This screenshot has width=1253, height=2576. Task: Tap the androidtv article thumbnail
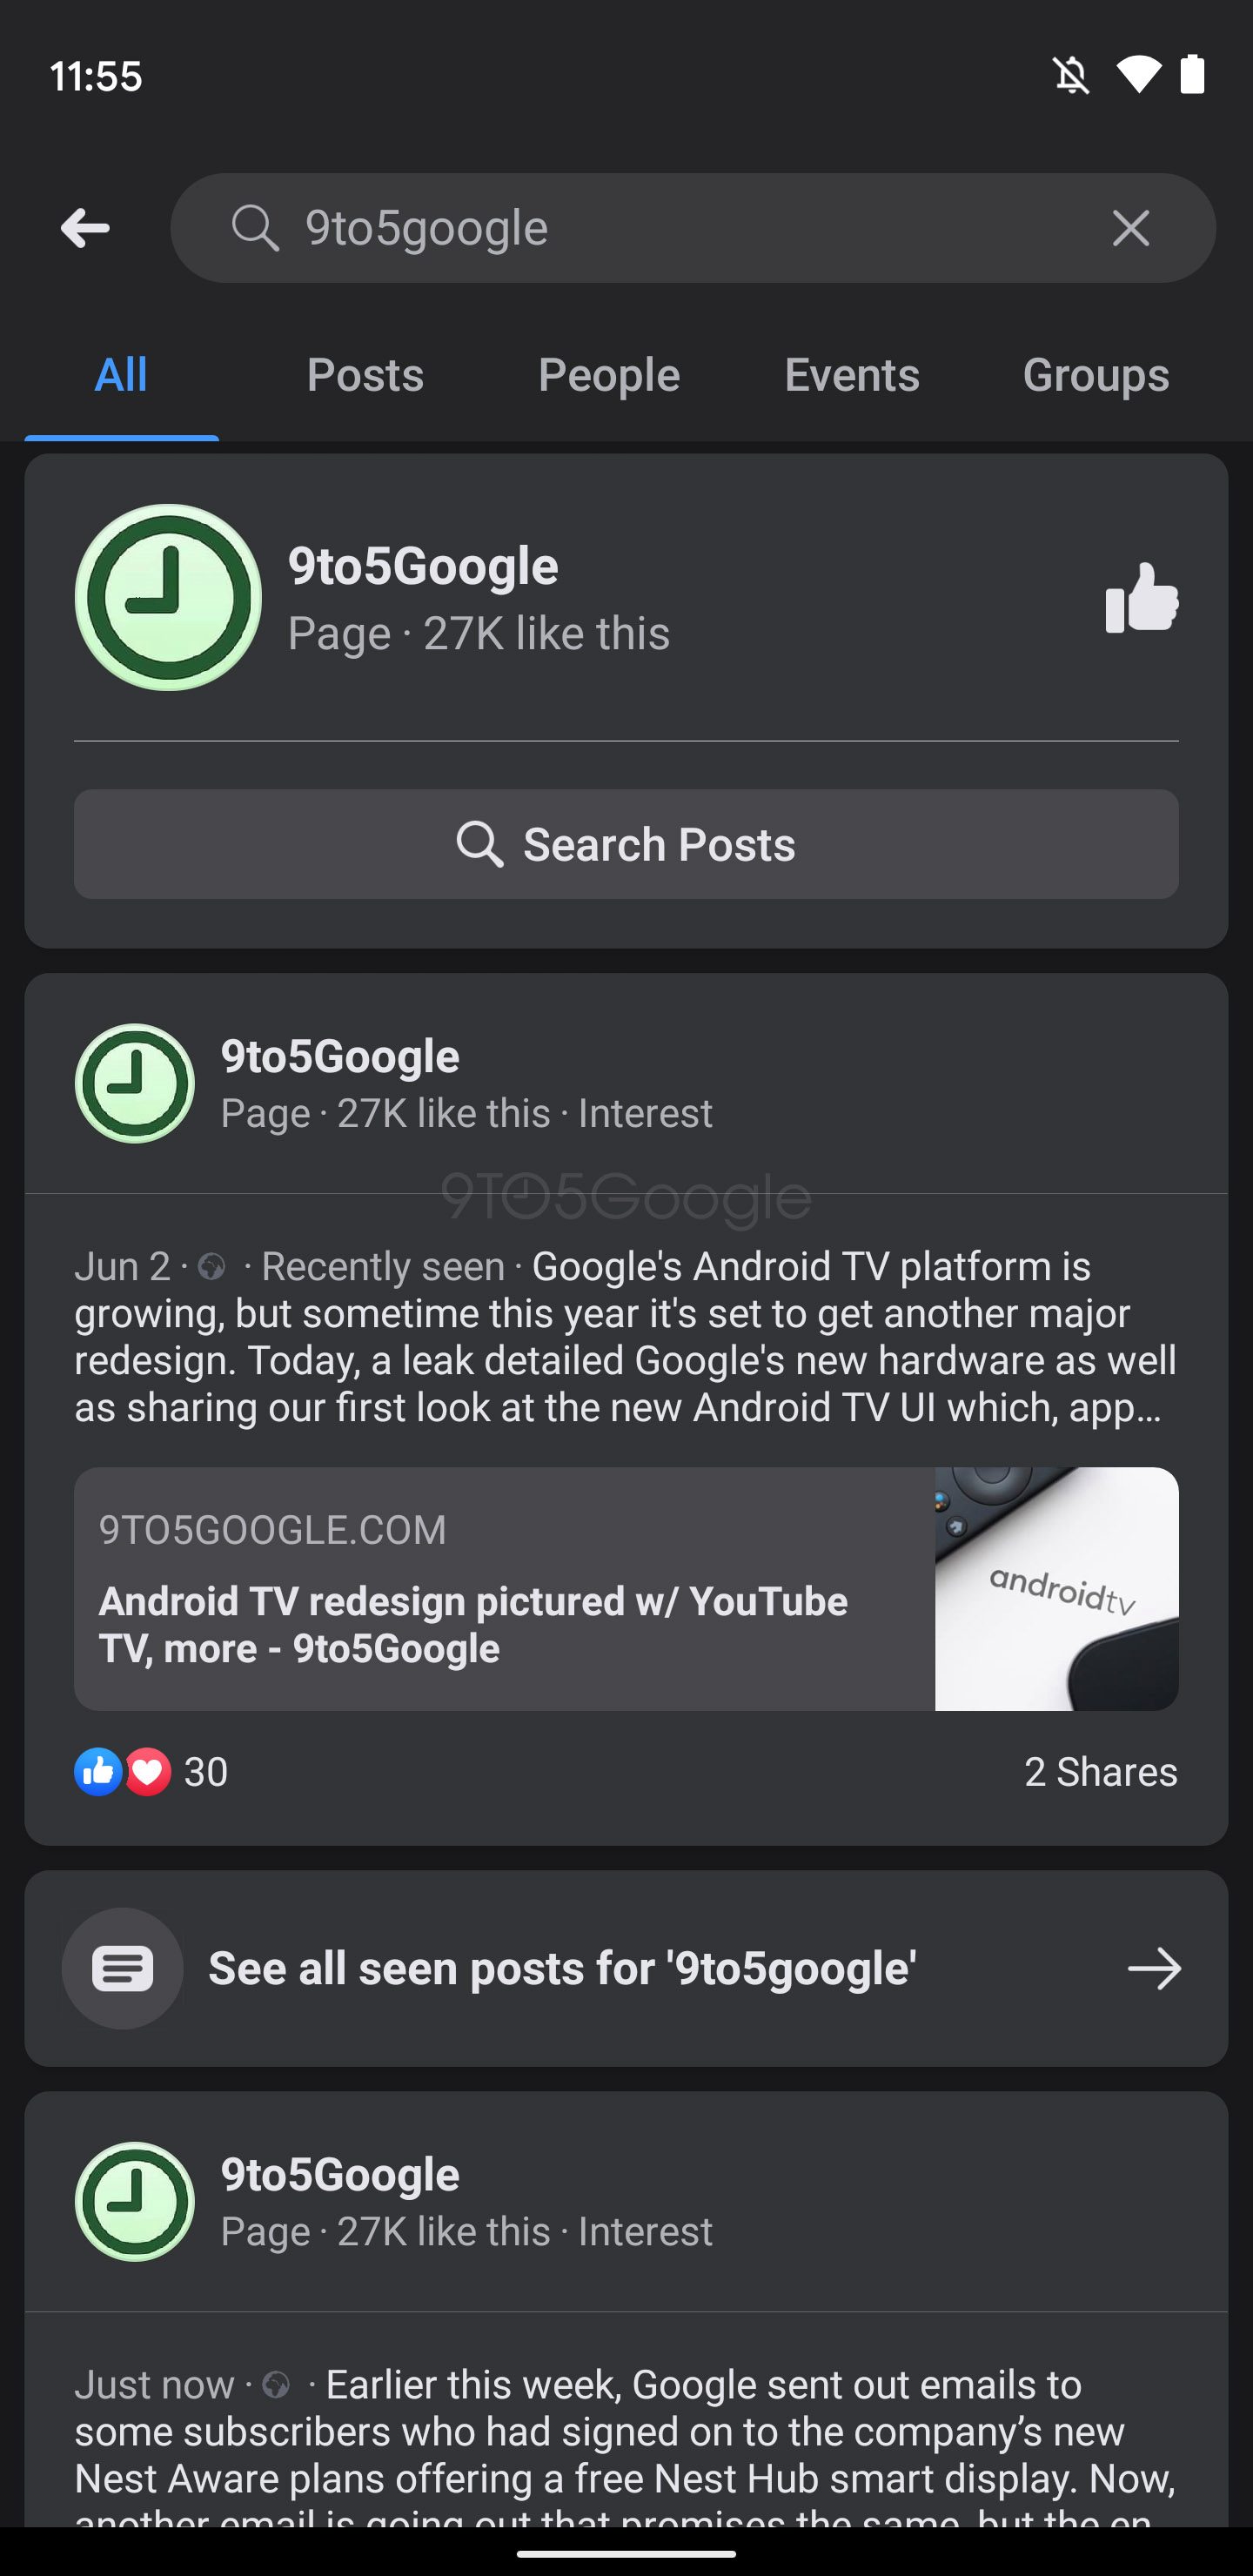(1056, 1588)
